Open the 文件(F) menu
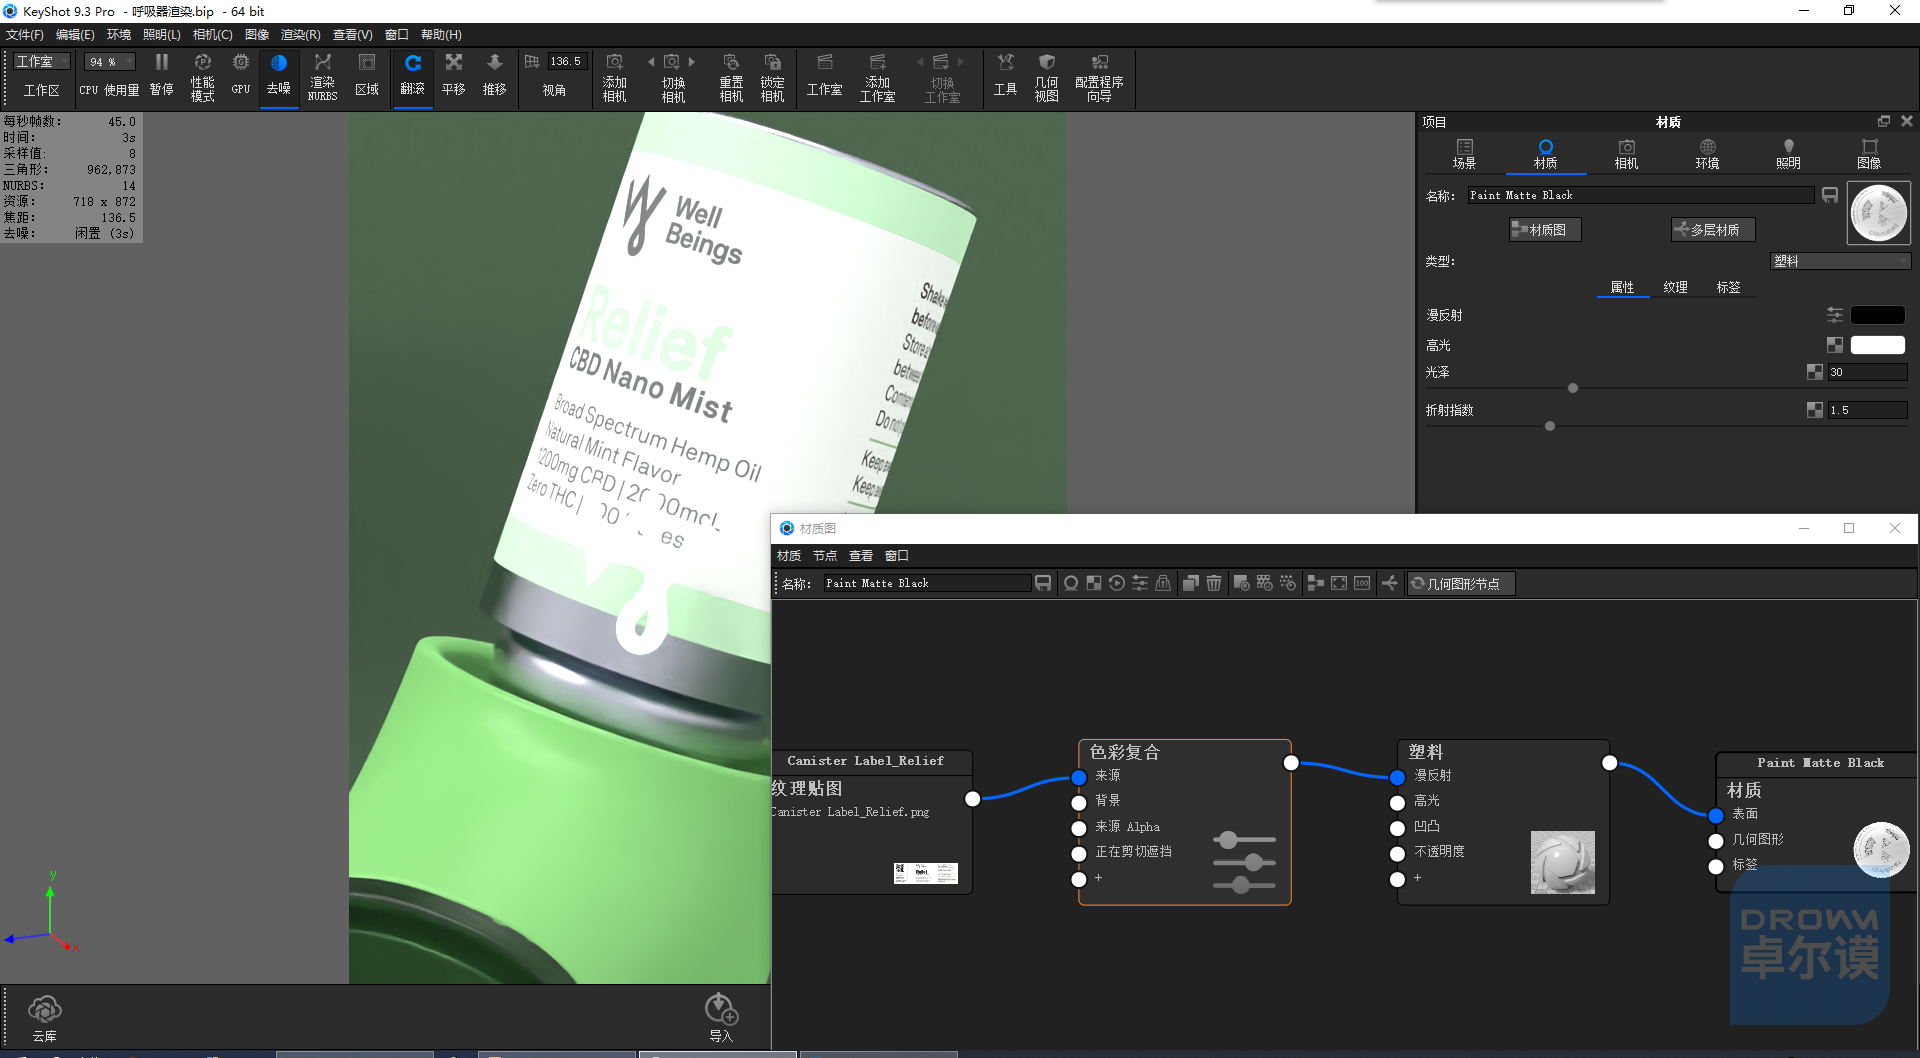Screen dimensions: 1920x1058 pos(25,35)
